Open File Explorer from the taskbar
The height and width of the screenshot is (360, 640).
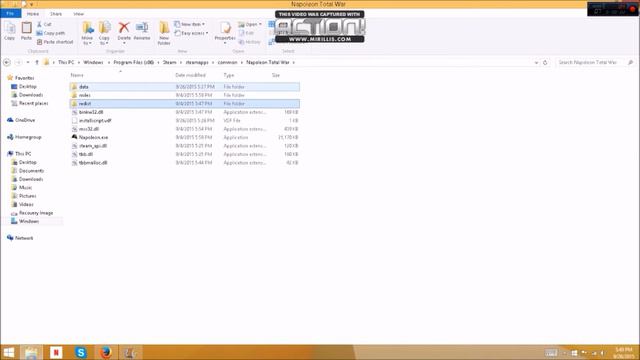click(31, 352)
